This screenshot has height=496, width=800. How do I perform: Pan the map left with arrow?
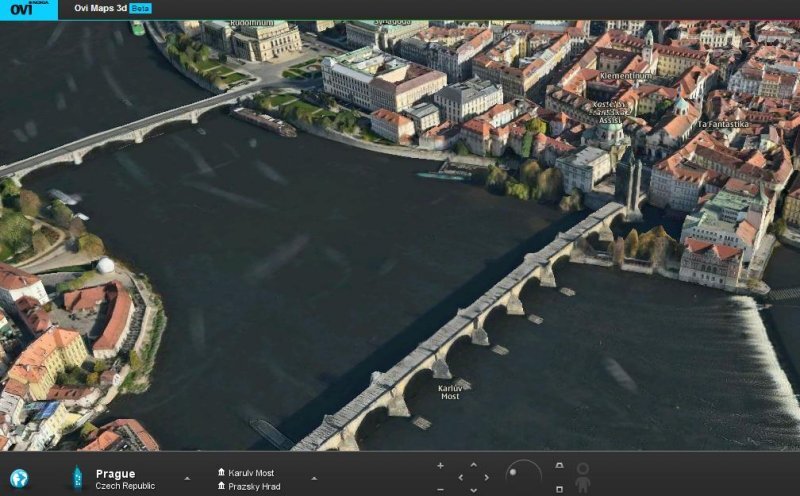click(x=460, y=477)
